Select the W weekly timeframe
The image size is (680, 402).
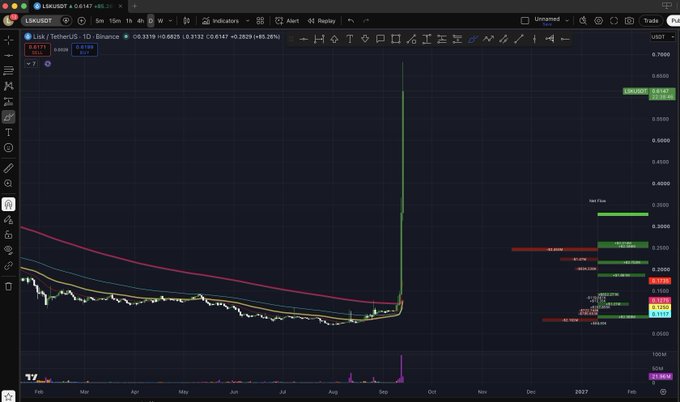(160, 20)
